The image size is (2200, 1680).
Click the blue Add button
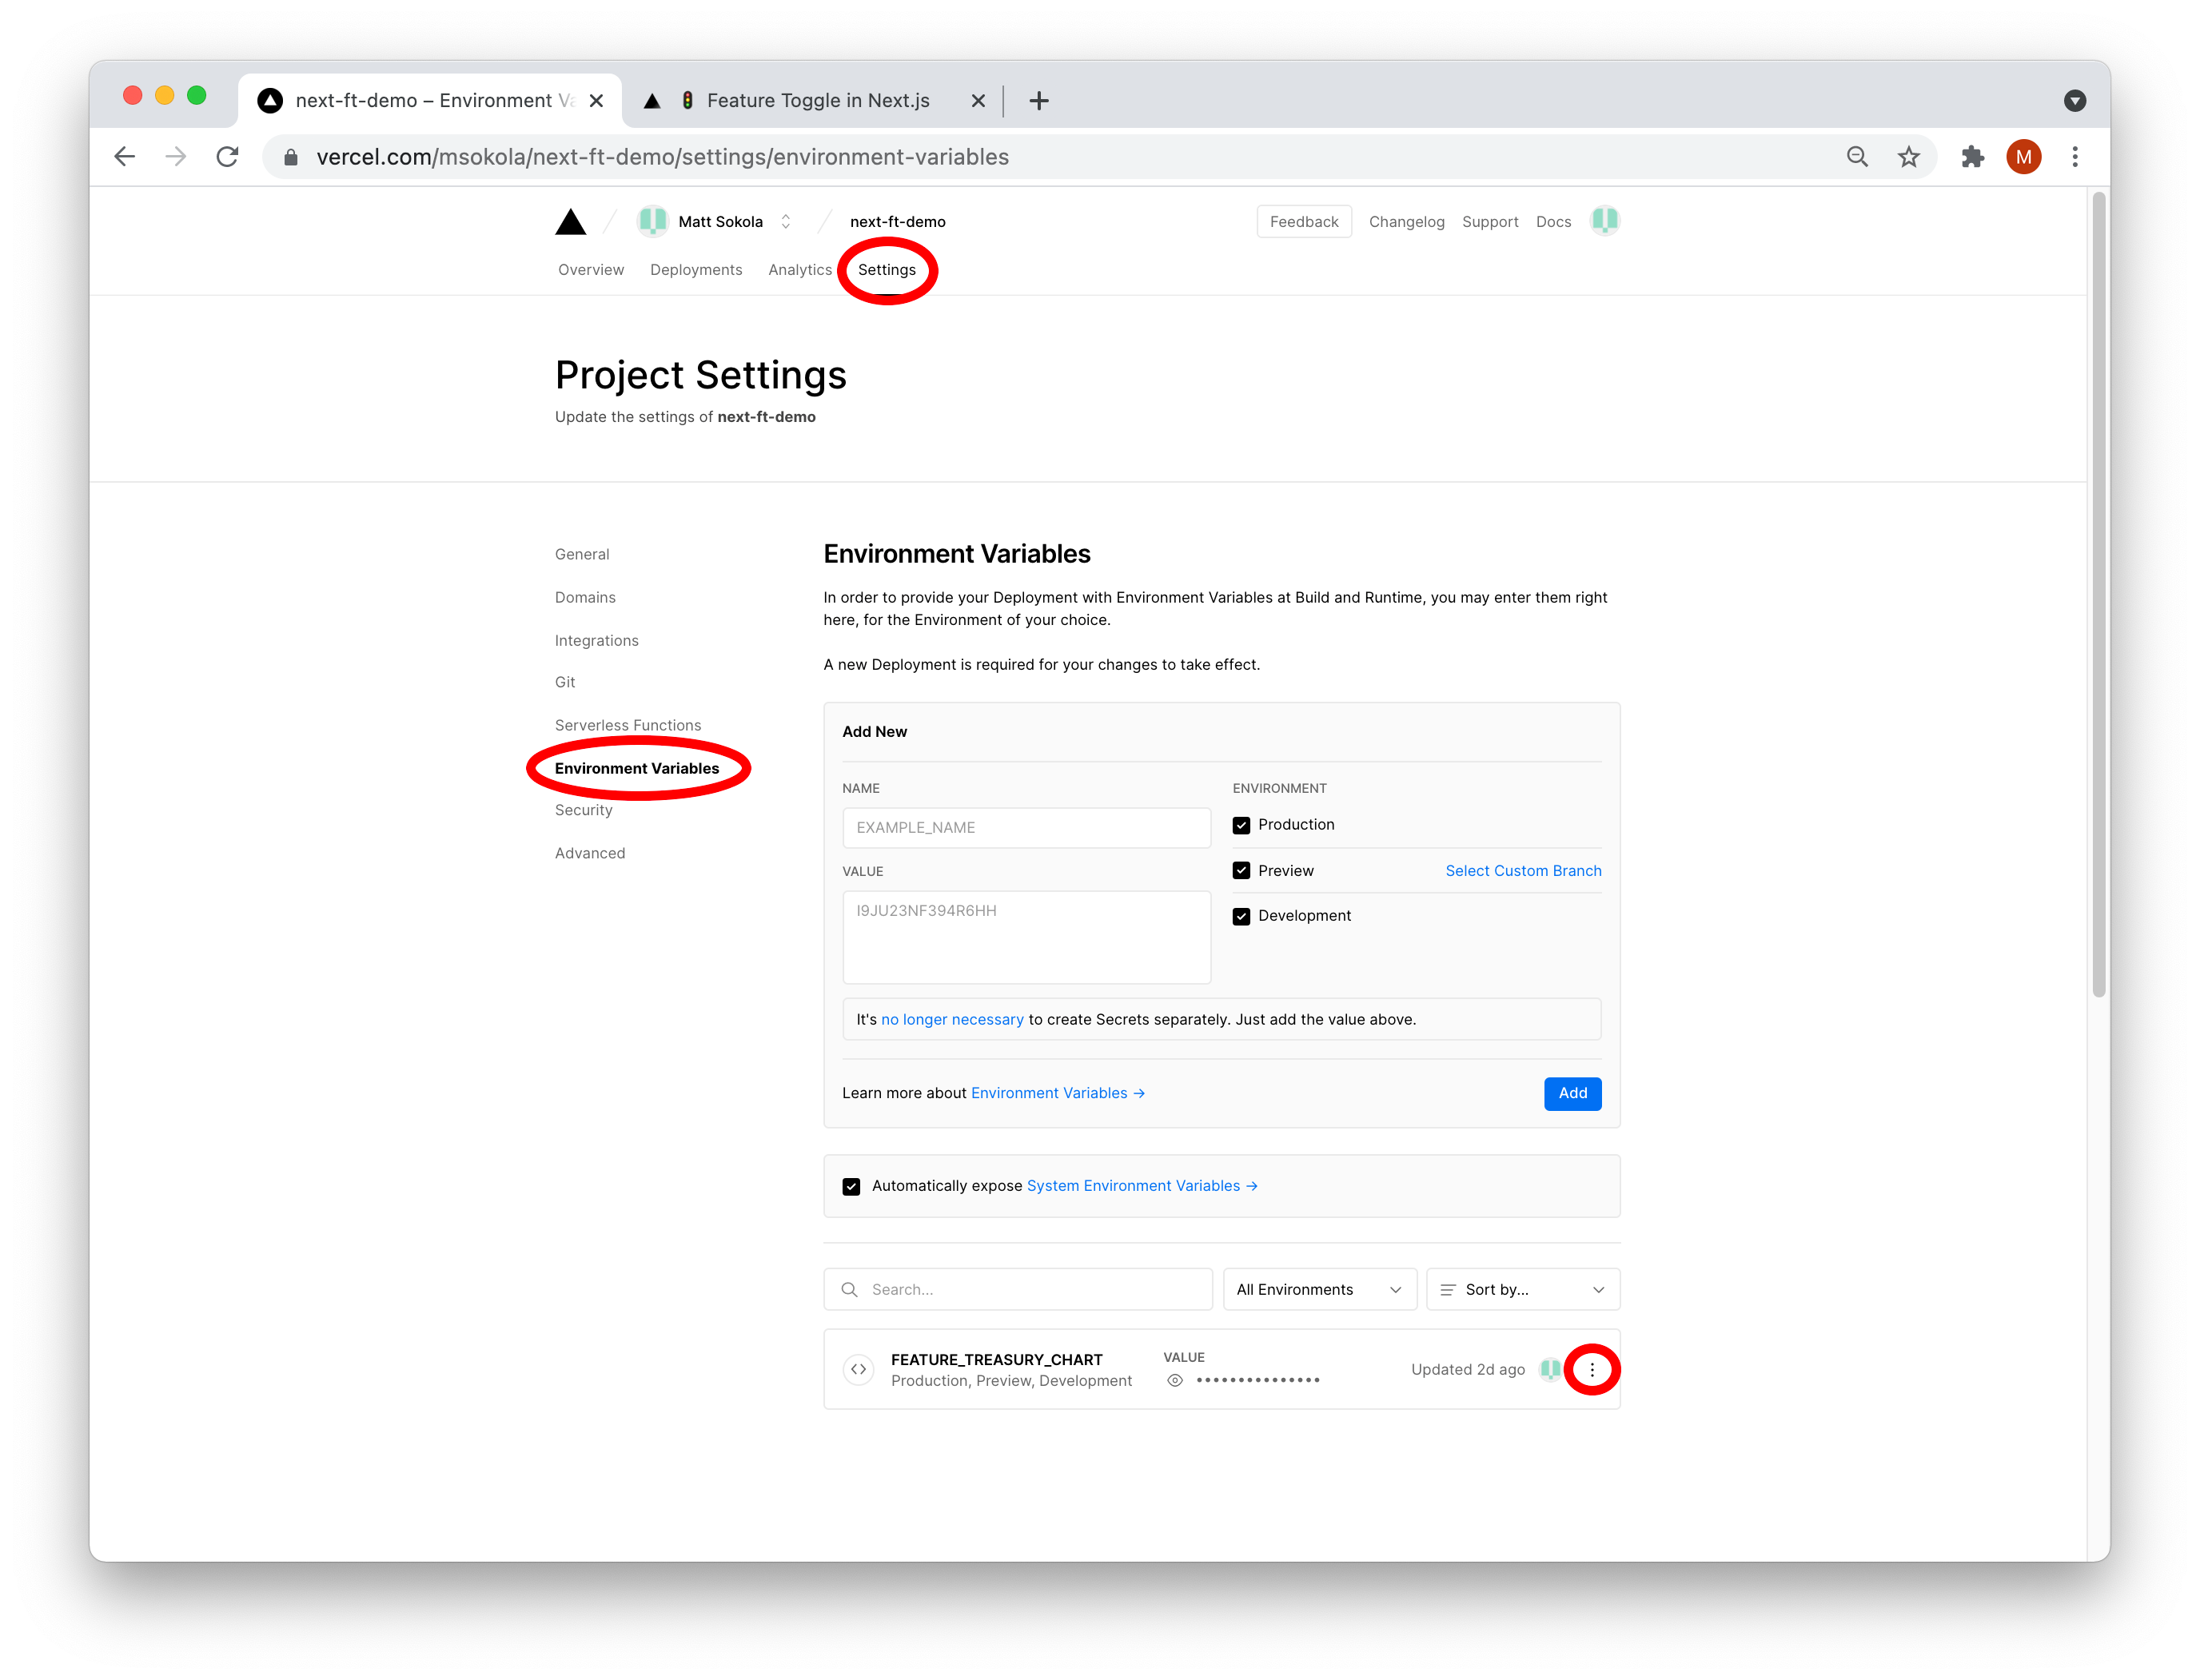coord(1572,1093)
